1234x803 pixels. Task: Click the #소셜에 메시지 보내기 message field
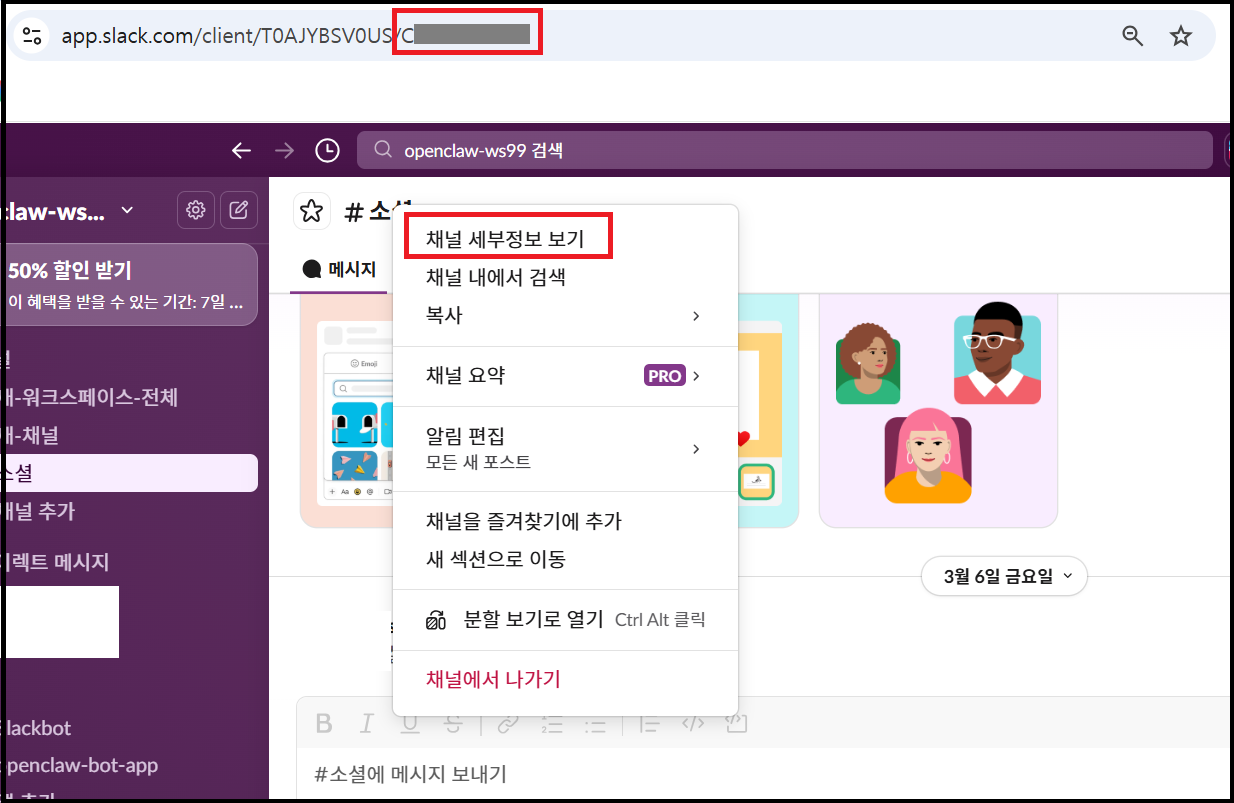pos(765,774)
